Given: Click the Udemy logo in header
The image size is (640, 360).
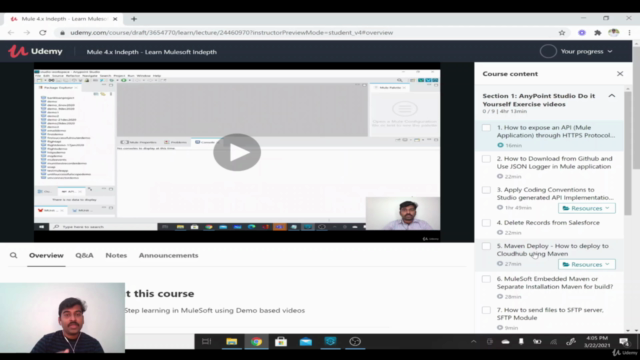Looking at the screenshot, I should pyautogui.click(x=36, y=51).
